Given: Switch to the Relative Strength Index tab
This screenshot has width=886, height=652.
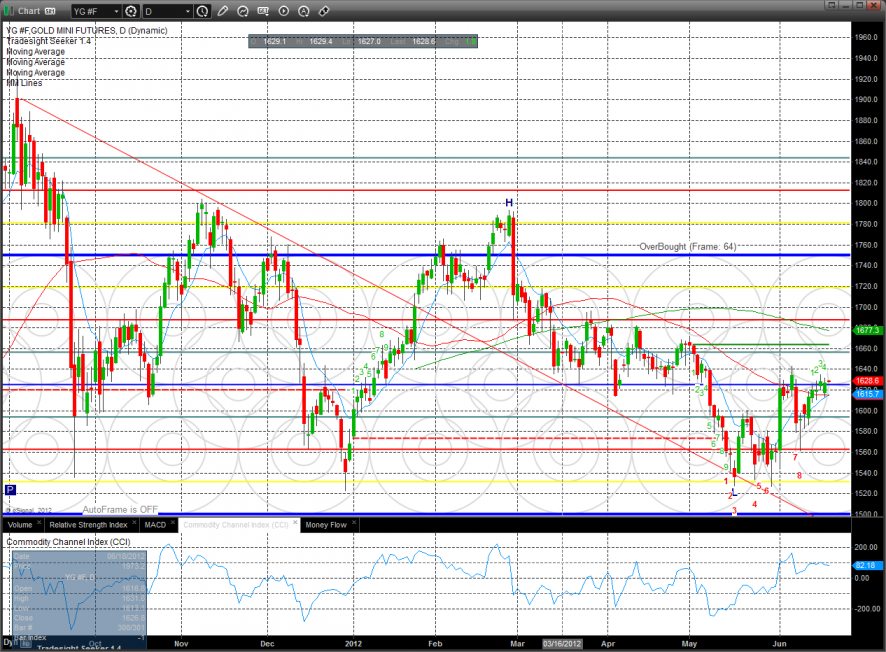Looking at the screenshot, I should [88, 524].
